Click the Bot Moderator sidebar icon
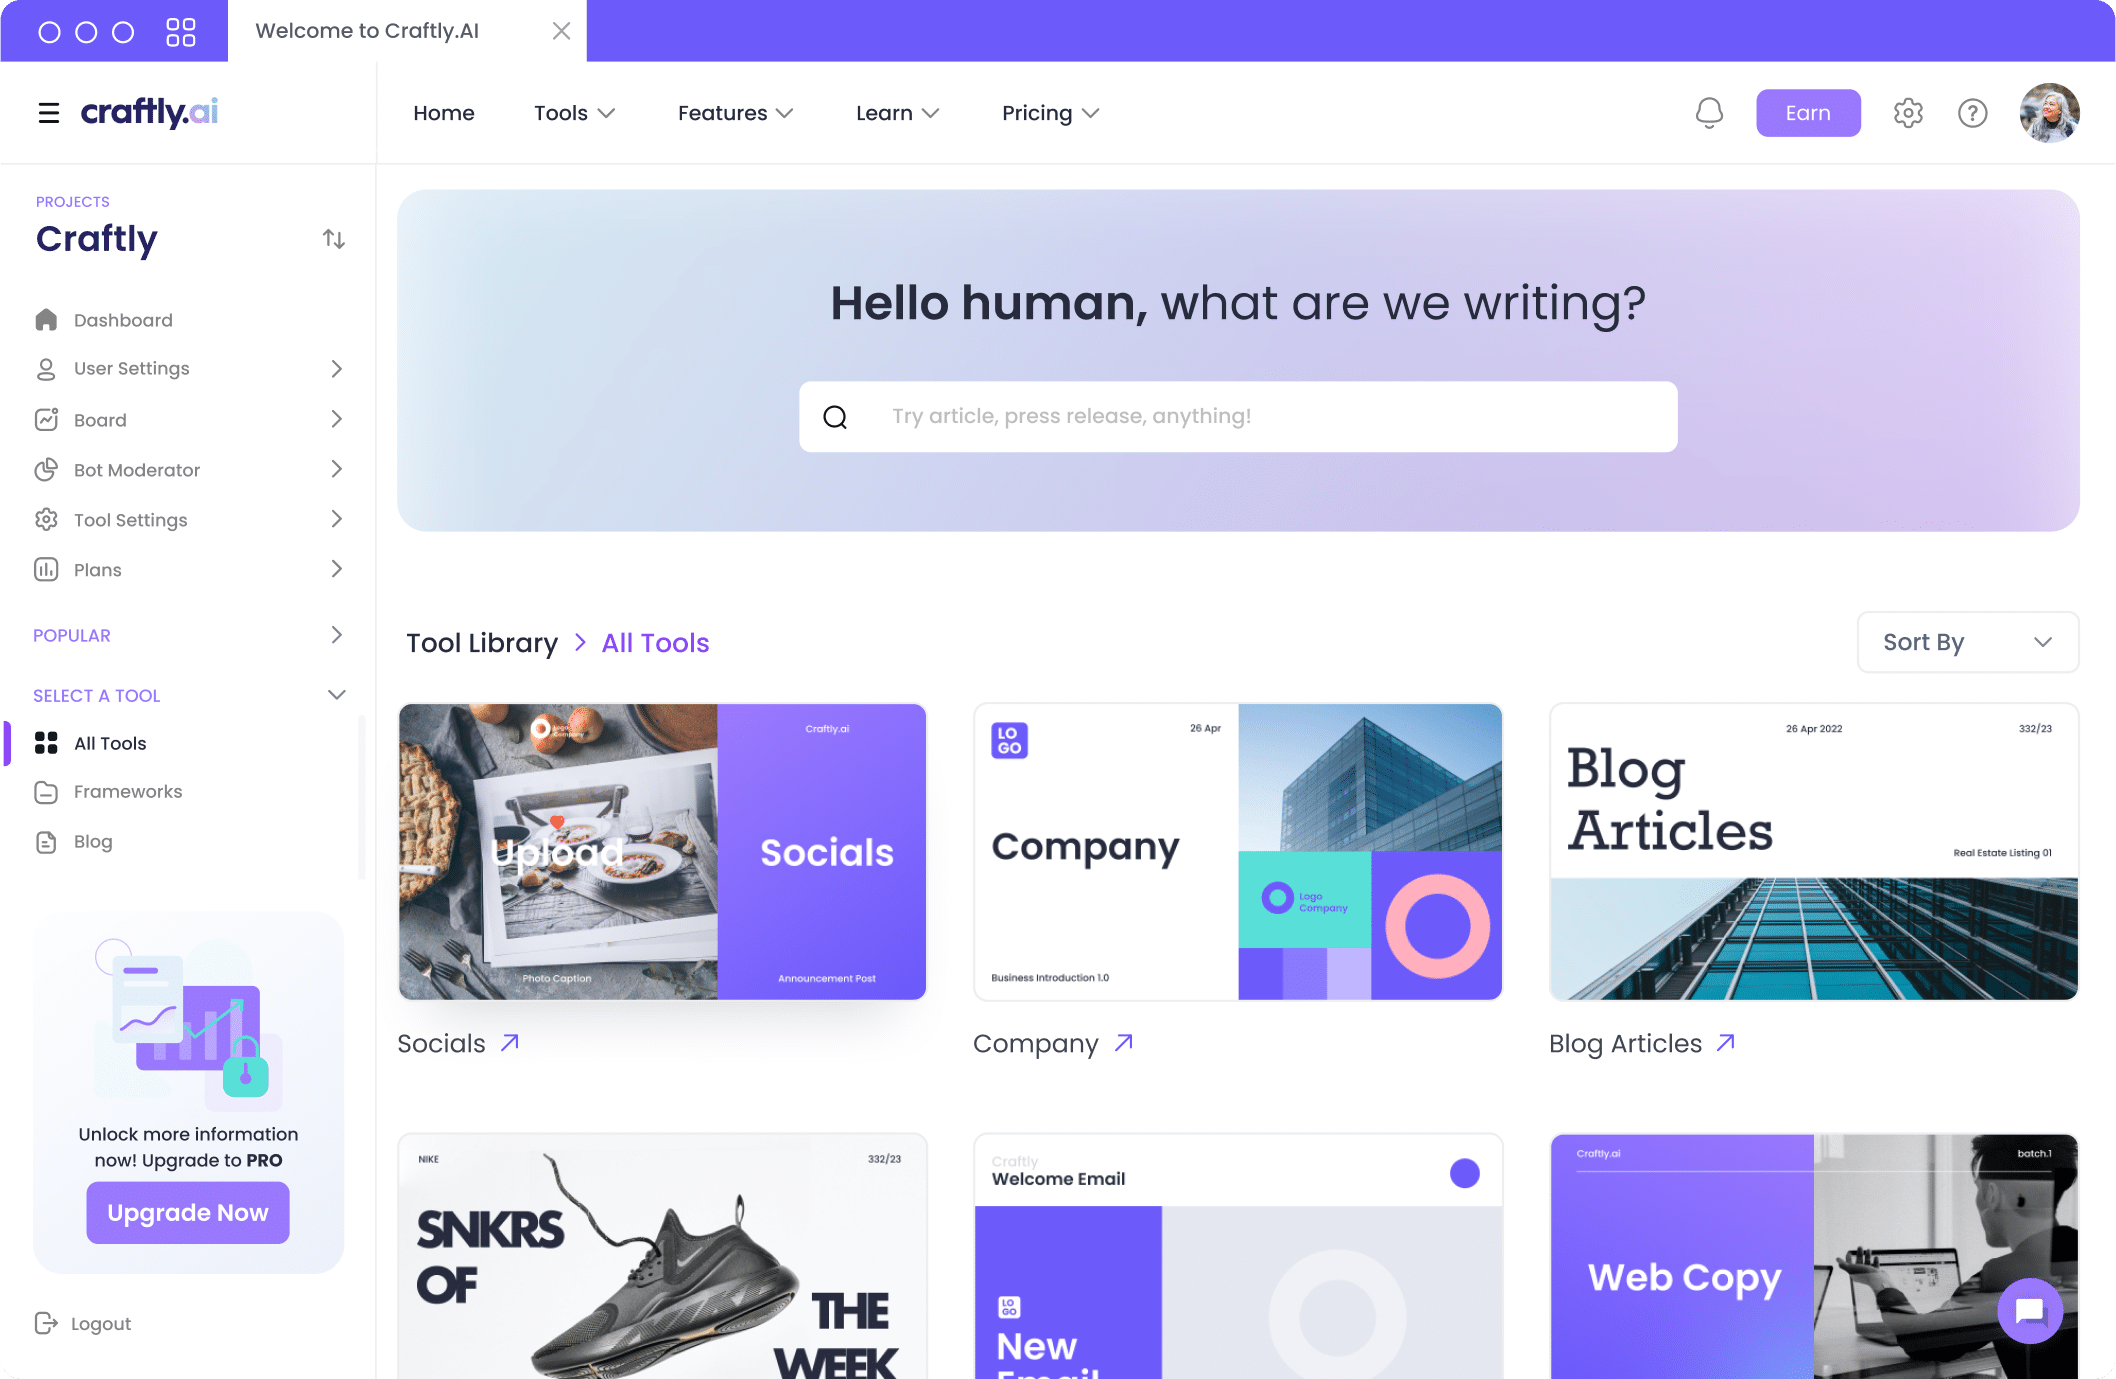 click(48, 470)
